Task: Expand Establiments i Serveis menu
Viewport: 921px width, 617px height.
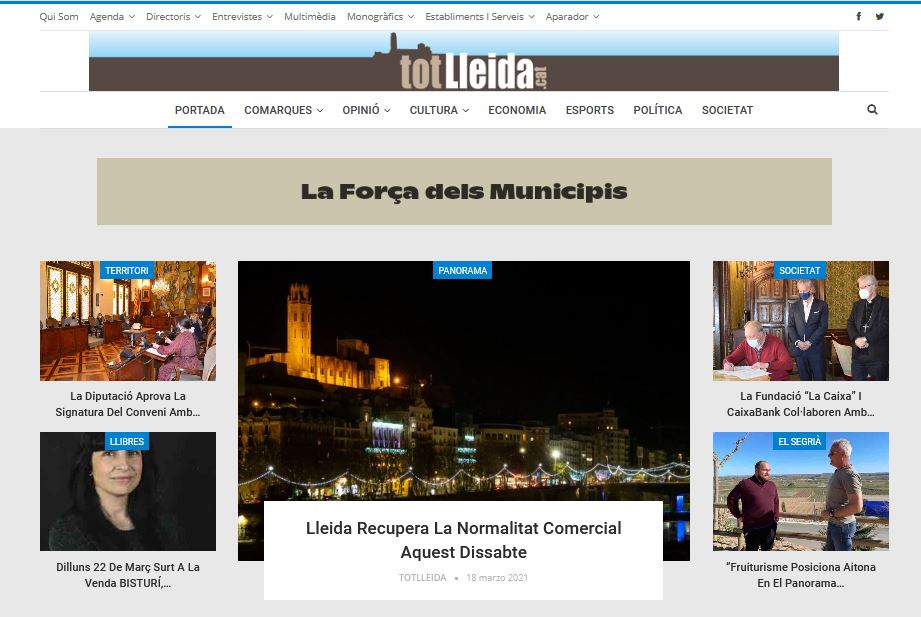Action: tap(479, 17)
